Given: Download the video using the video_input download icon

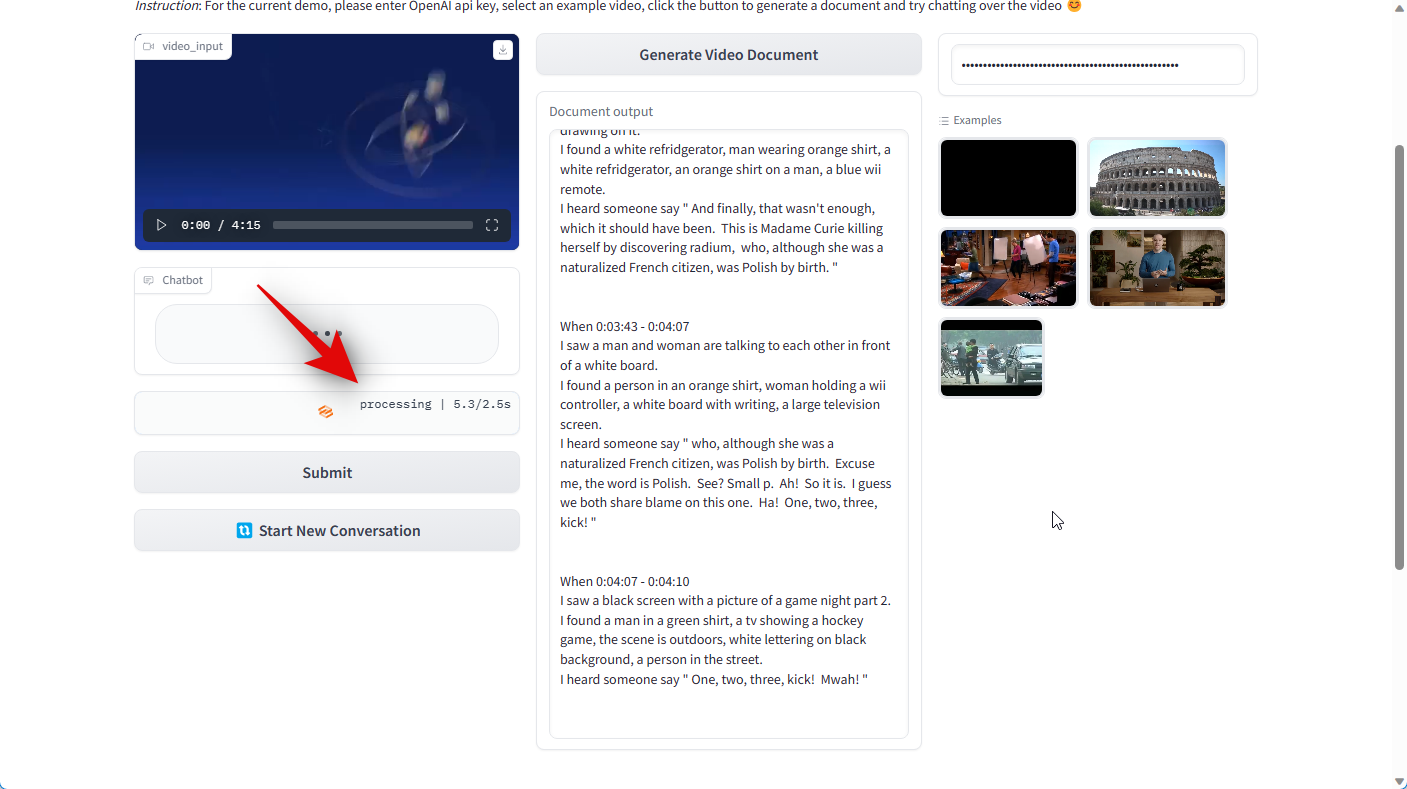Looking at the screenshot, I should (503, 50).
